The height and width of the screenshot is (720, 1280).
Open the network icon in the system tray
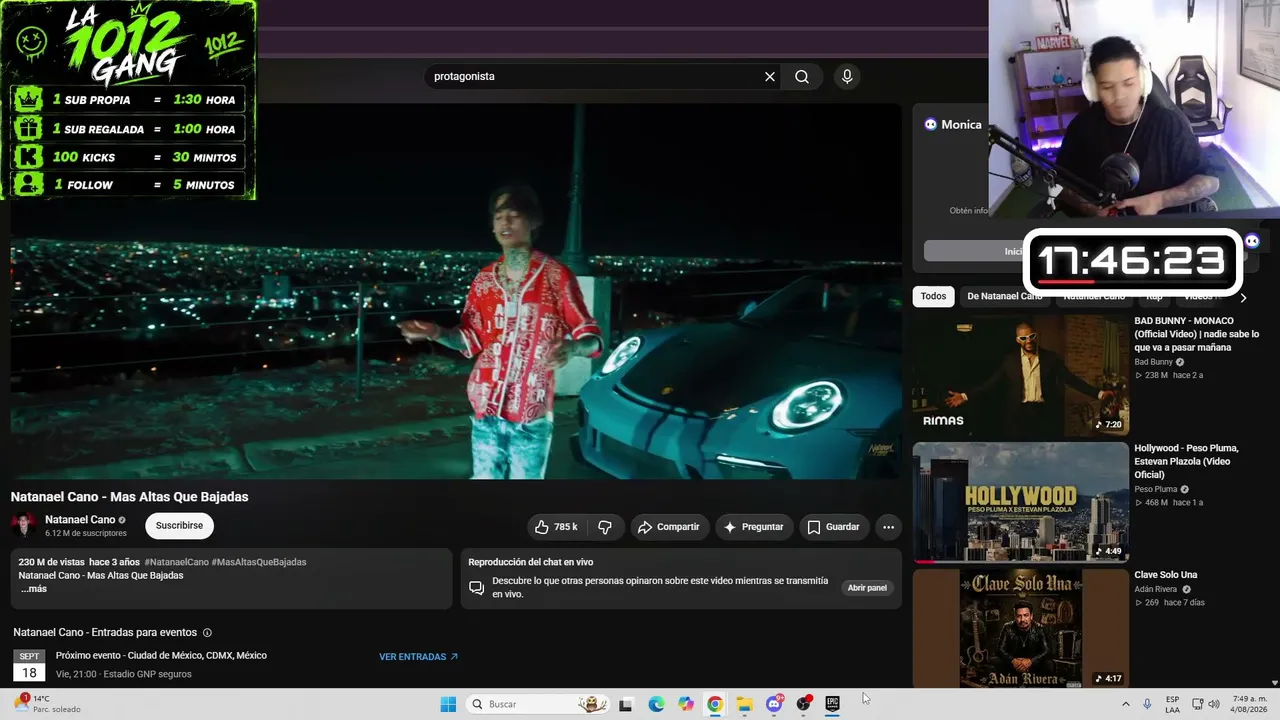(x=1197, y=704)
